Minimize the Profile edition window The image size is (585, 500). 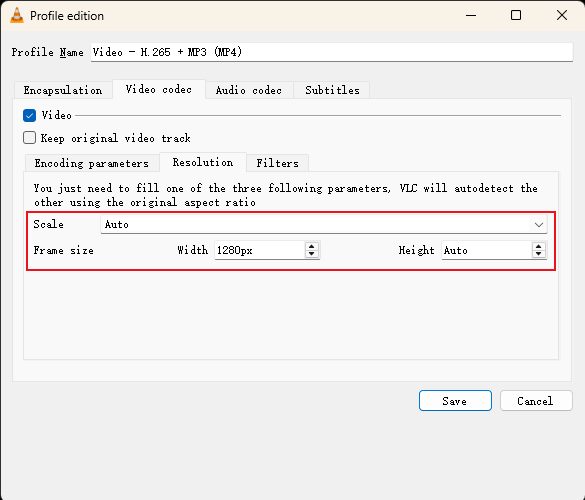point(471,15)
